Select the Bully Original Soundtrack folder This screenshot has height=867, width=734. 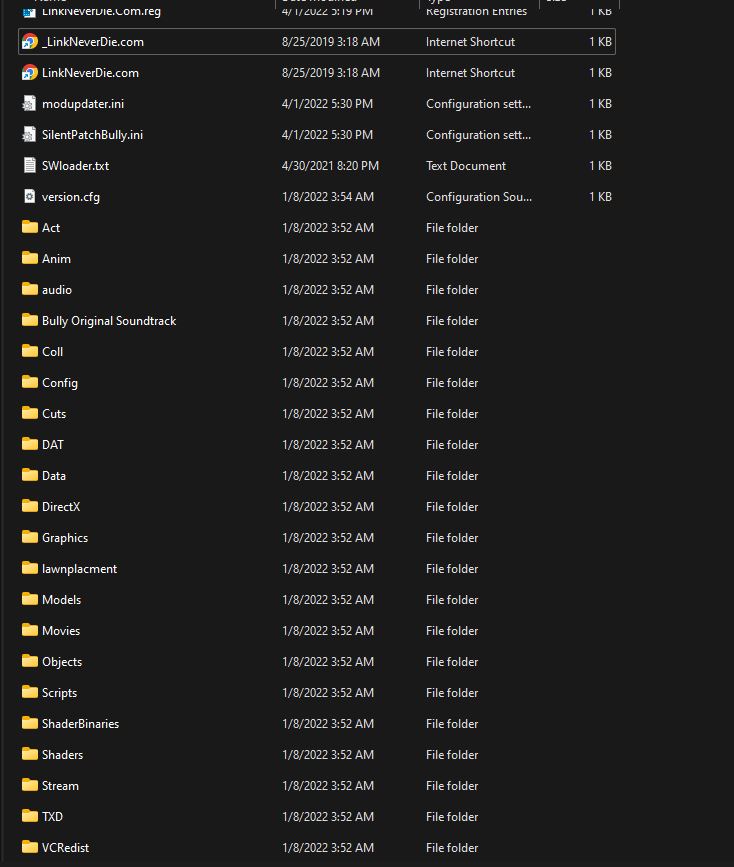[108, 321]
